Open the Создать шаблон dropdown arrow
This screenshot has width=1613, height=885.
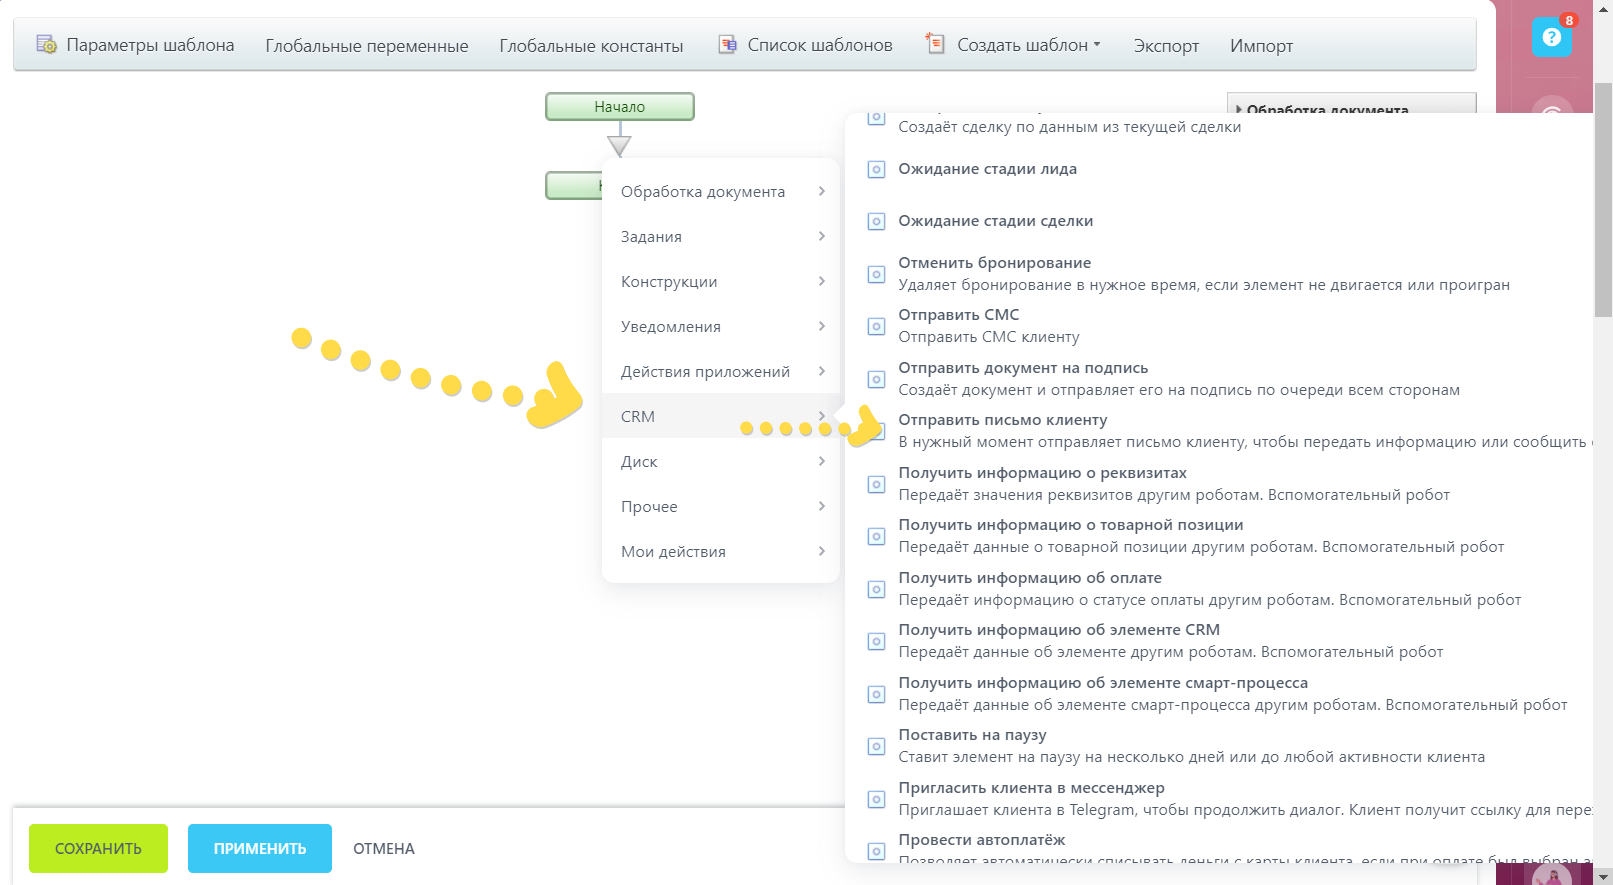pyautogui.click(x=1097, y=45)
